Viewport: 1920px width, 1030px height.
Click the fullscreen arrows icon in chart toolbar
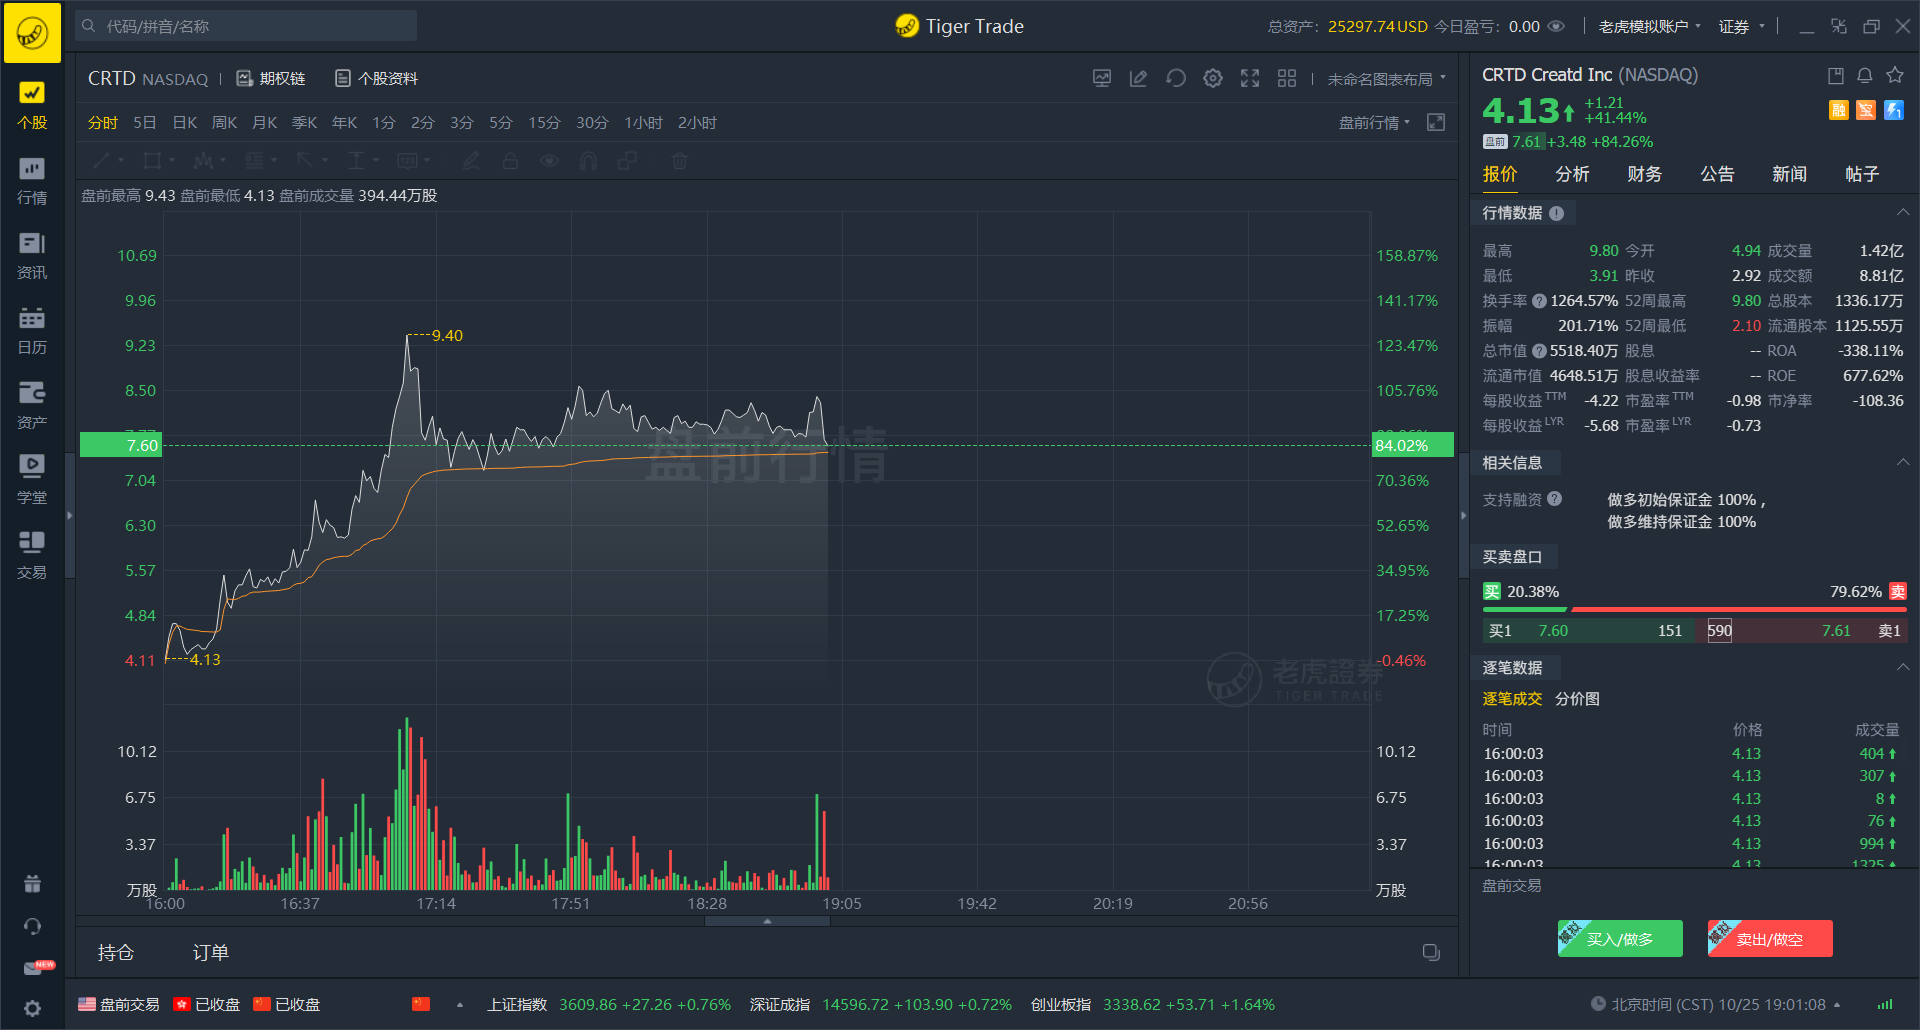[x=1250, y=78]
